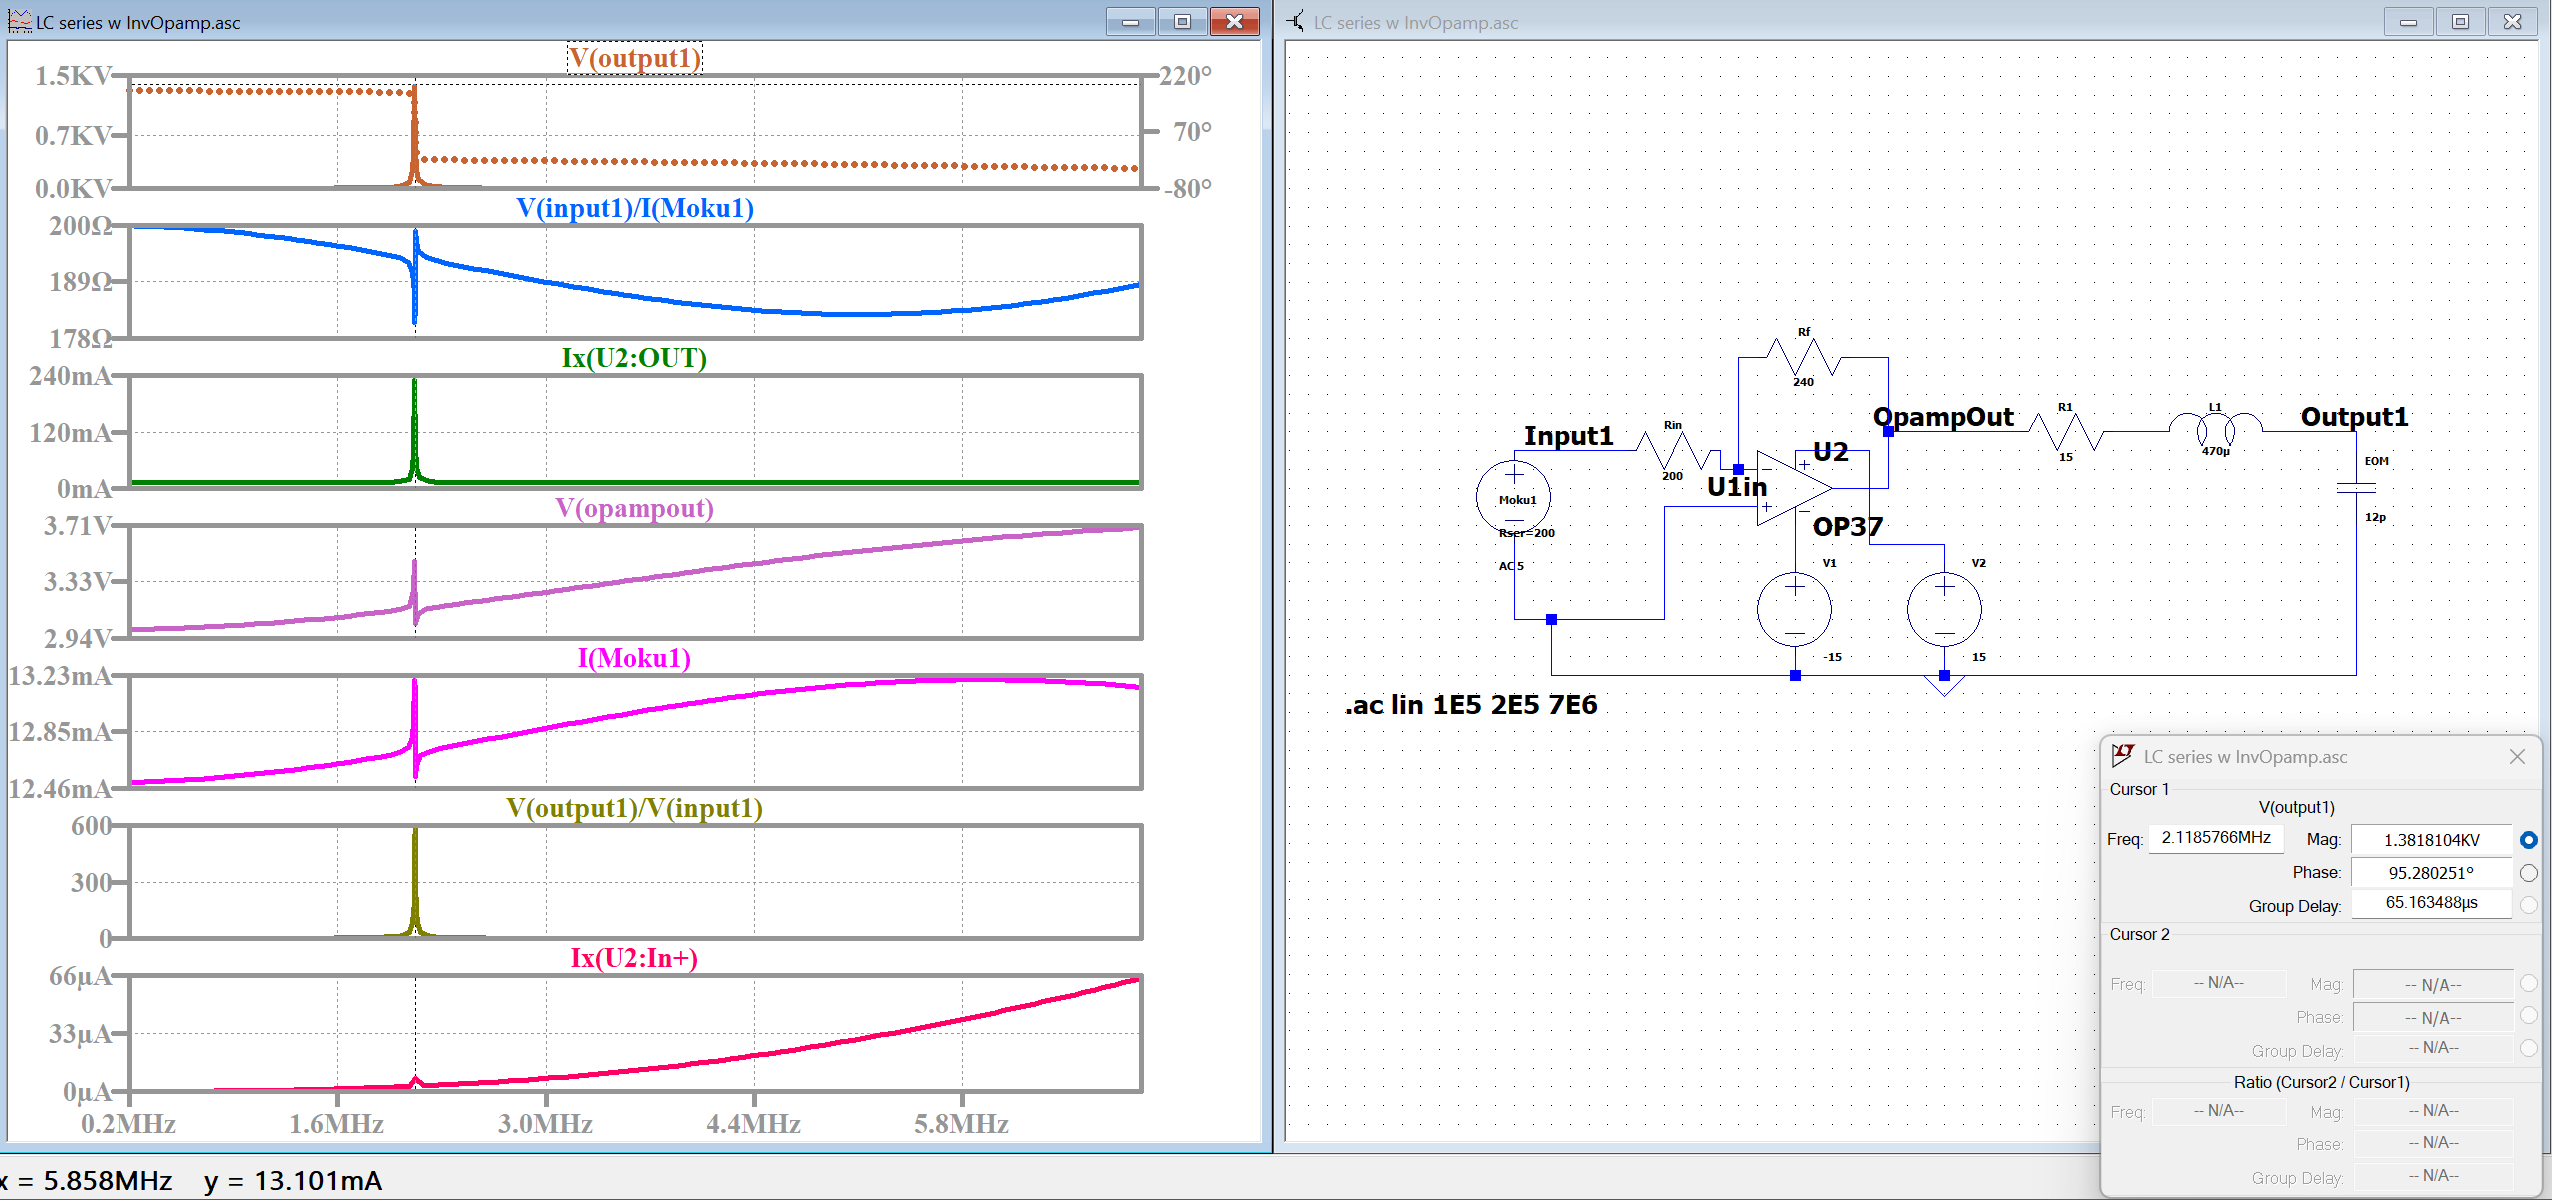2552x1200 pixels.
Task: Click the L1 inductor symbol
Action: pos(2215,429)
